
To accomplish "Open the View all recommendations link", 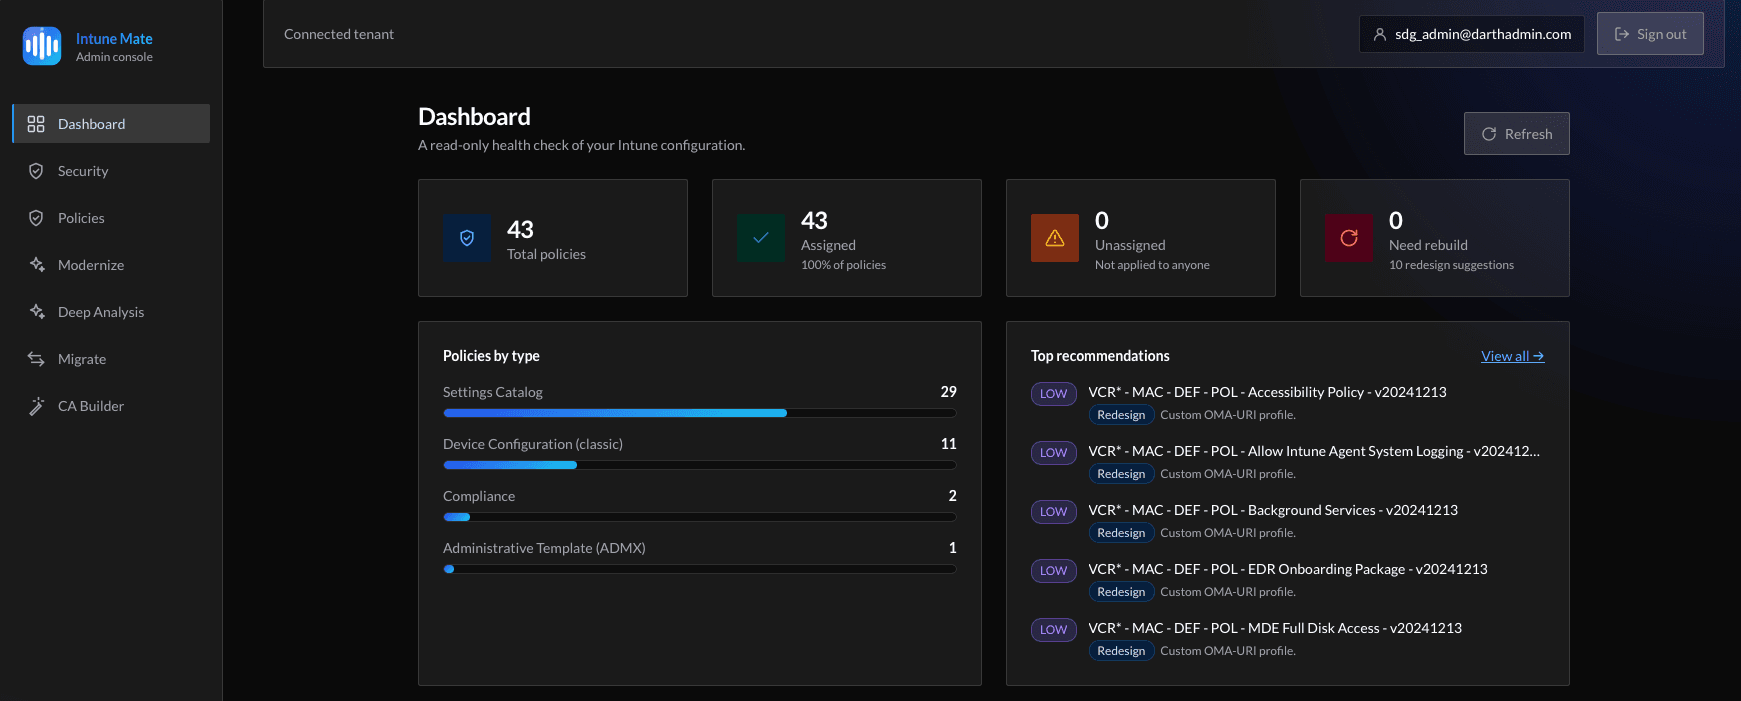I will tap(1512, 356).
